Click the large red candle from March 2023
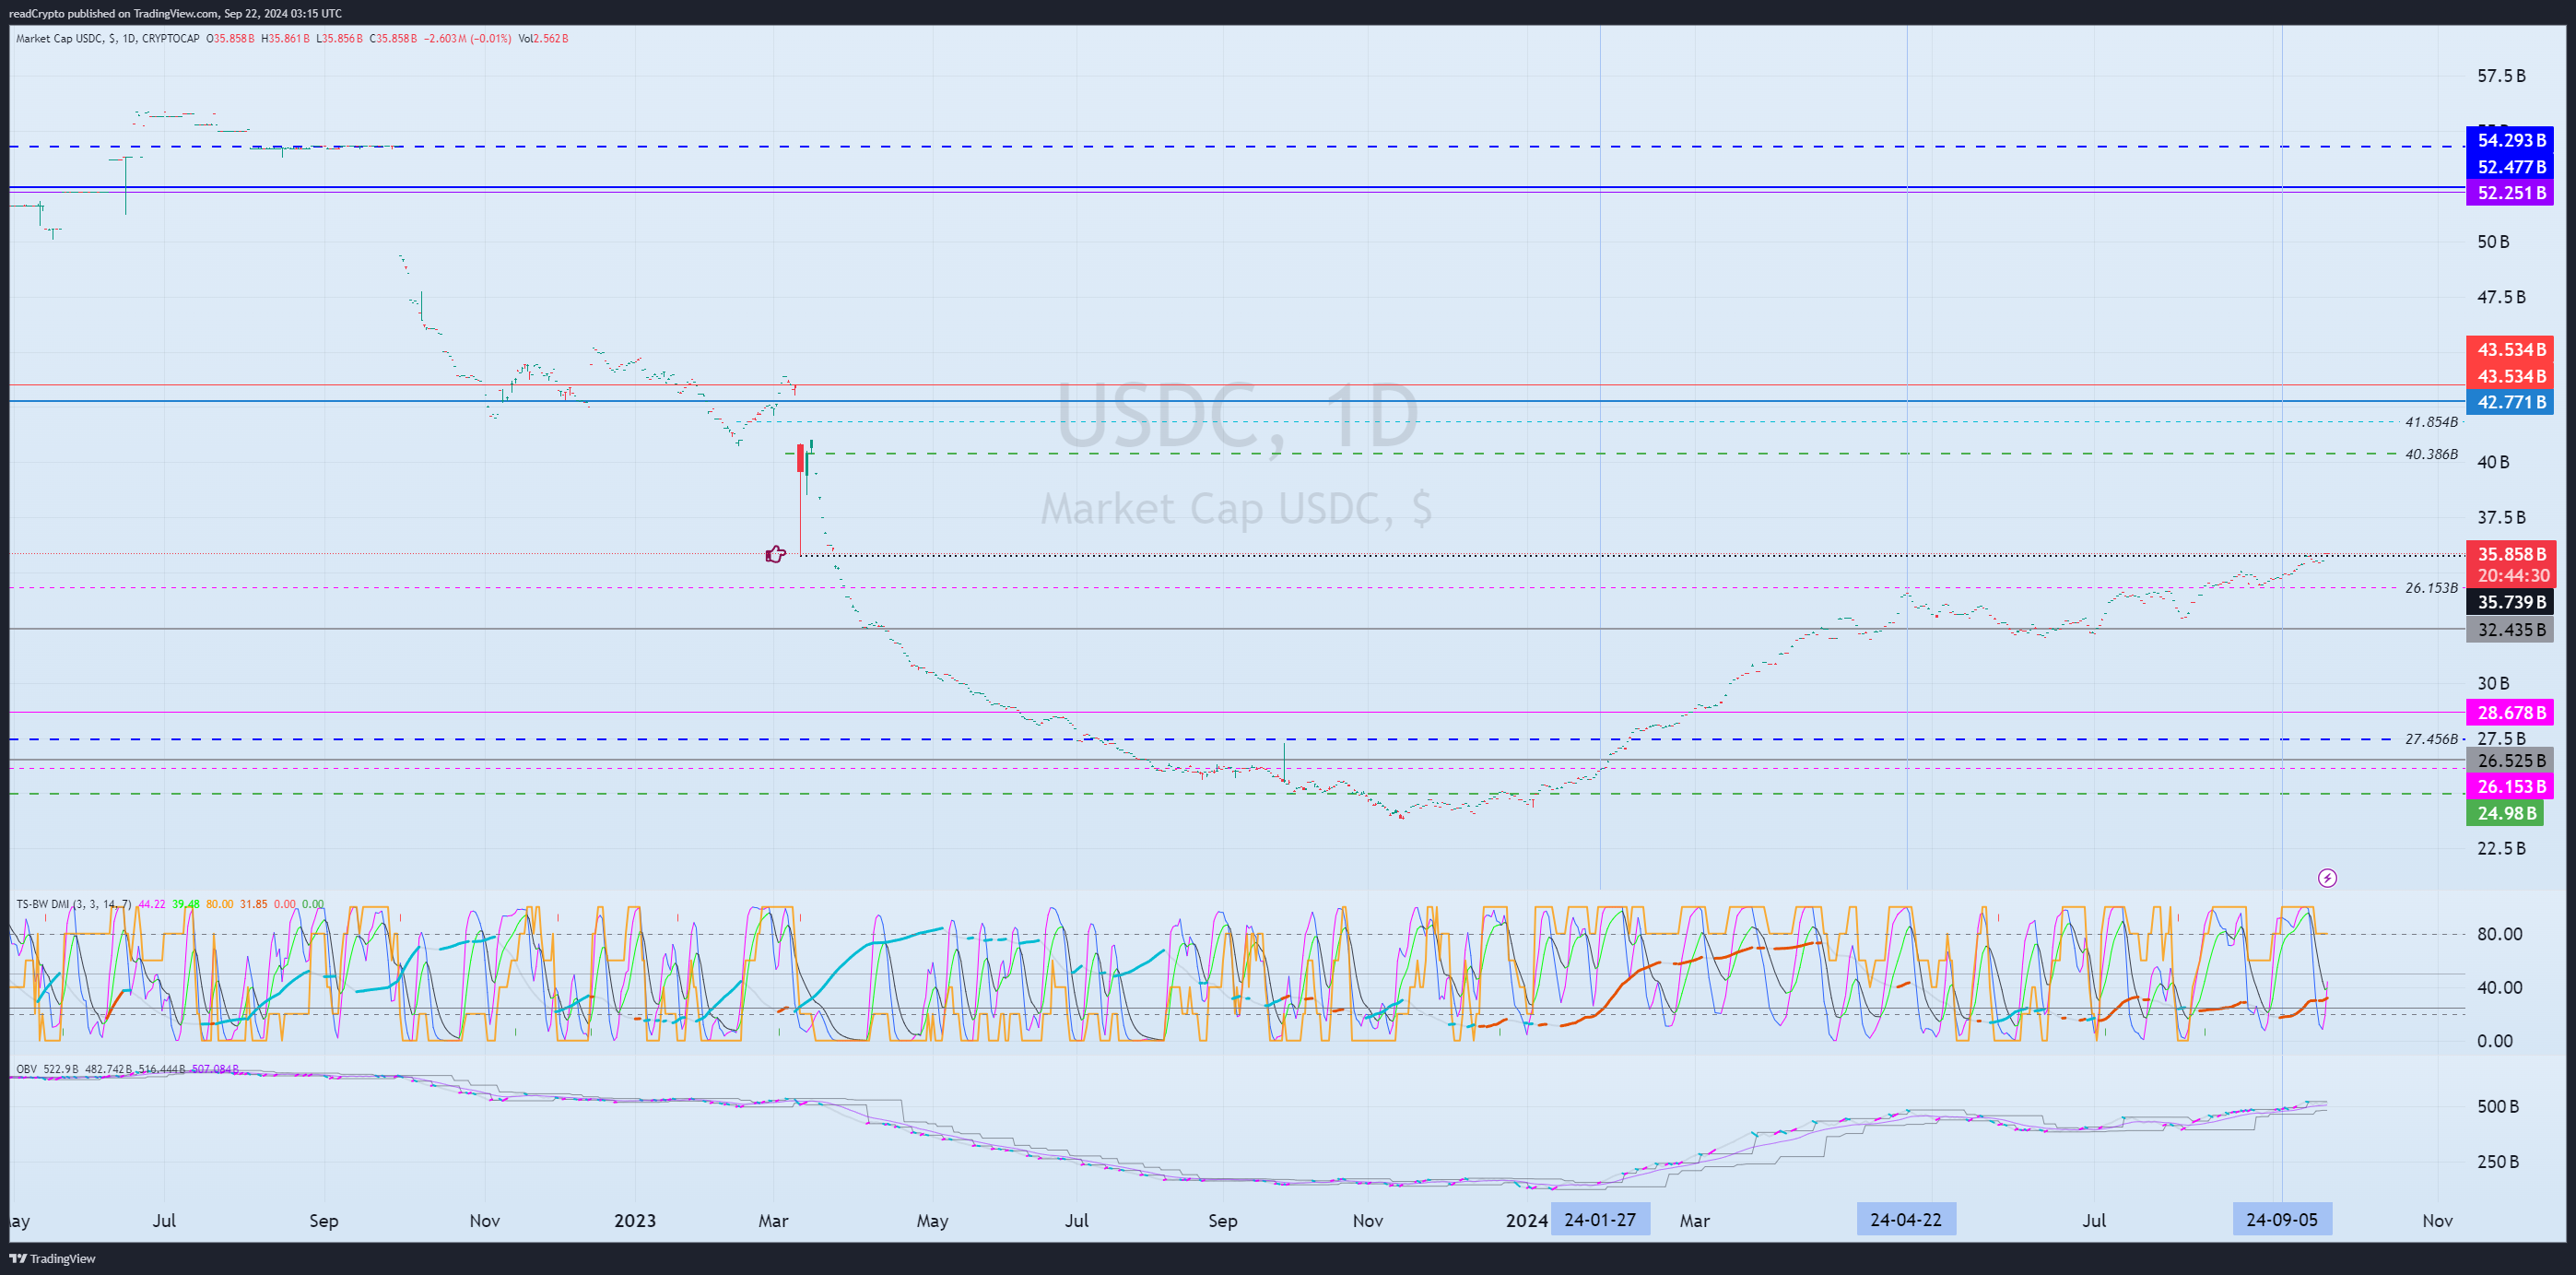The height and width of the screenshot is (1275, 2576). [800, 498]
